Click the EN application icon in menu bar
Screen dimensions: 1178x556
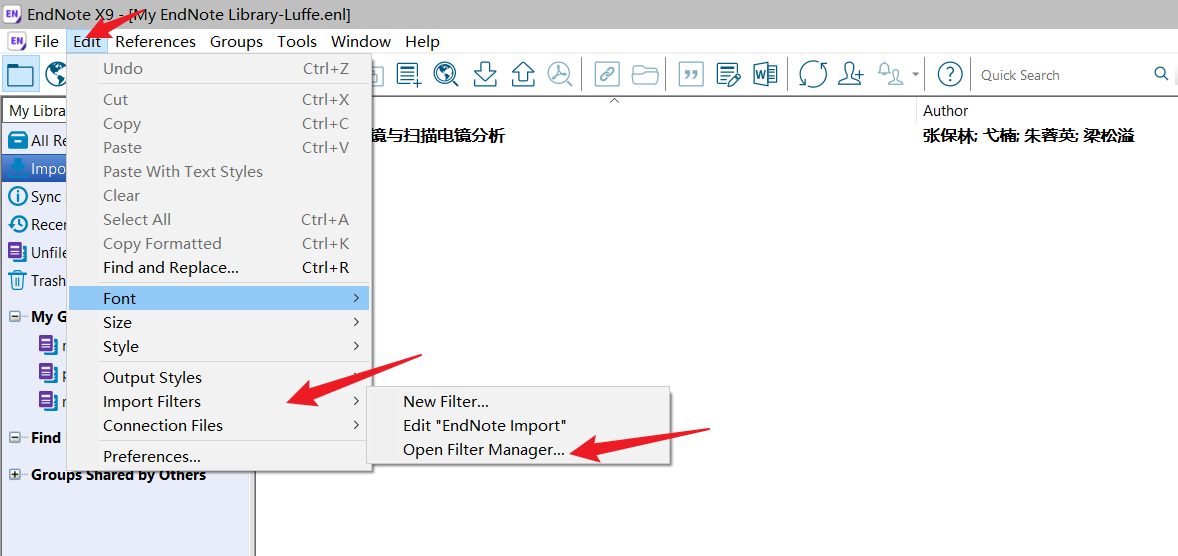tap(17, 41)
